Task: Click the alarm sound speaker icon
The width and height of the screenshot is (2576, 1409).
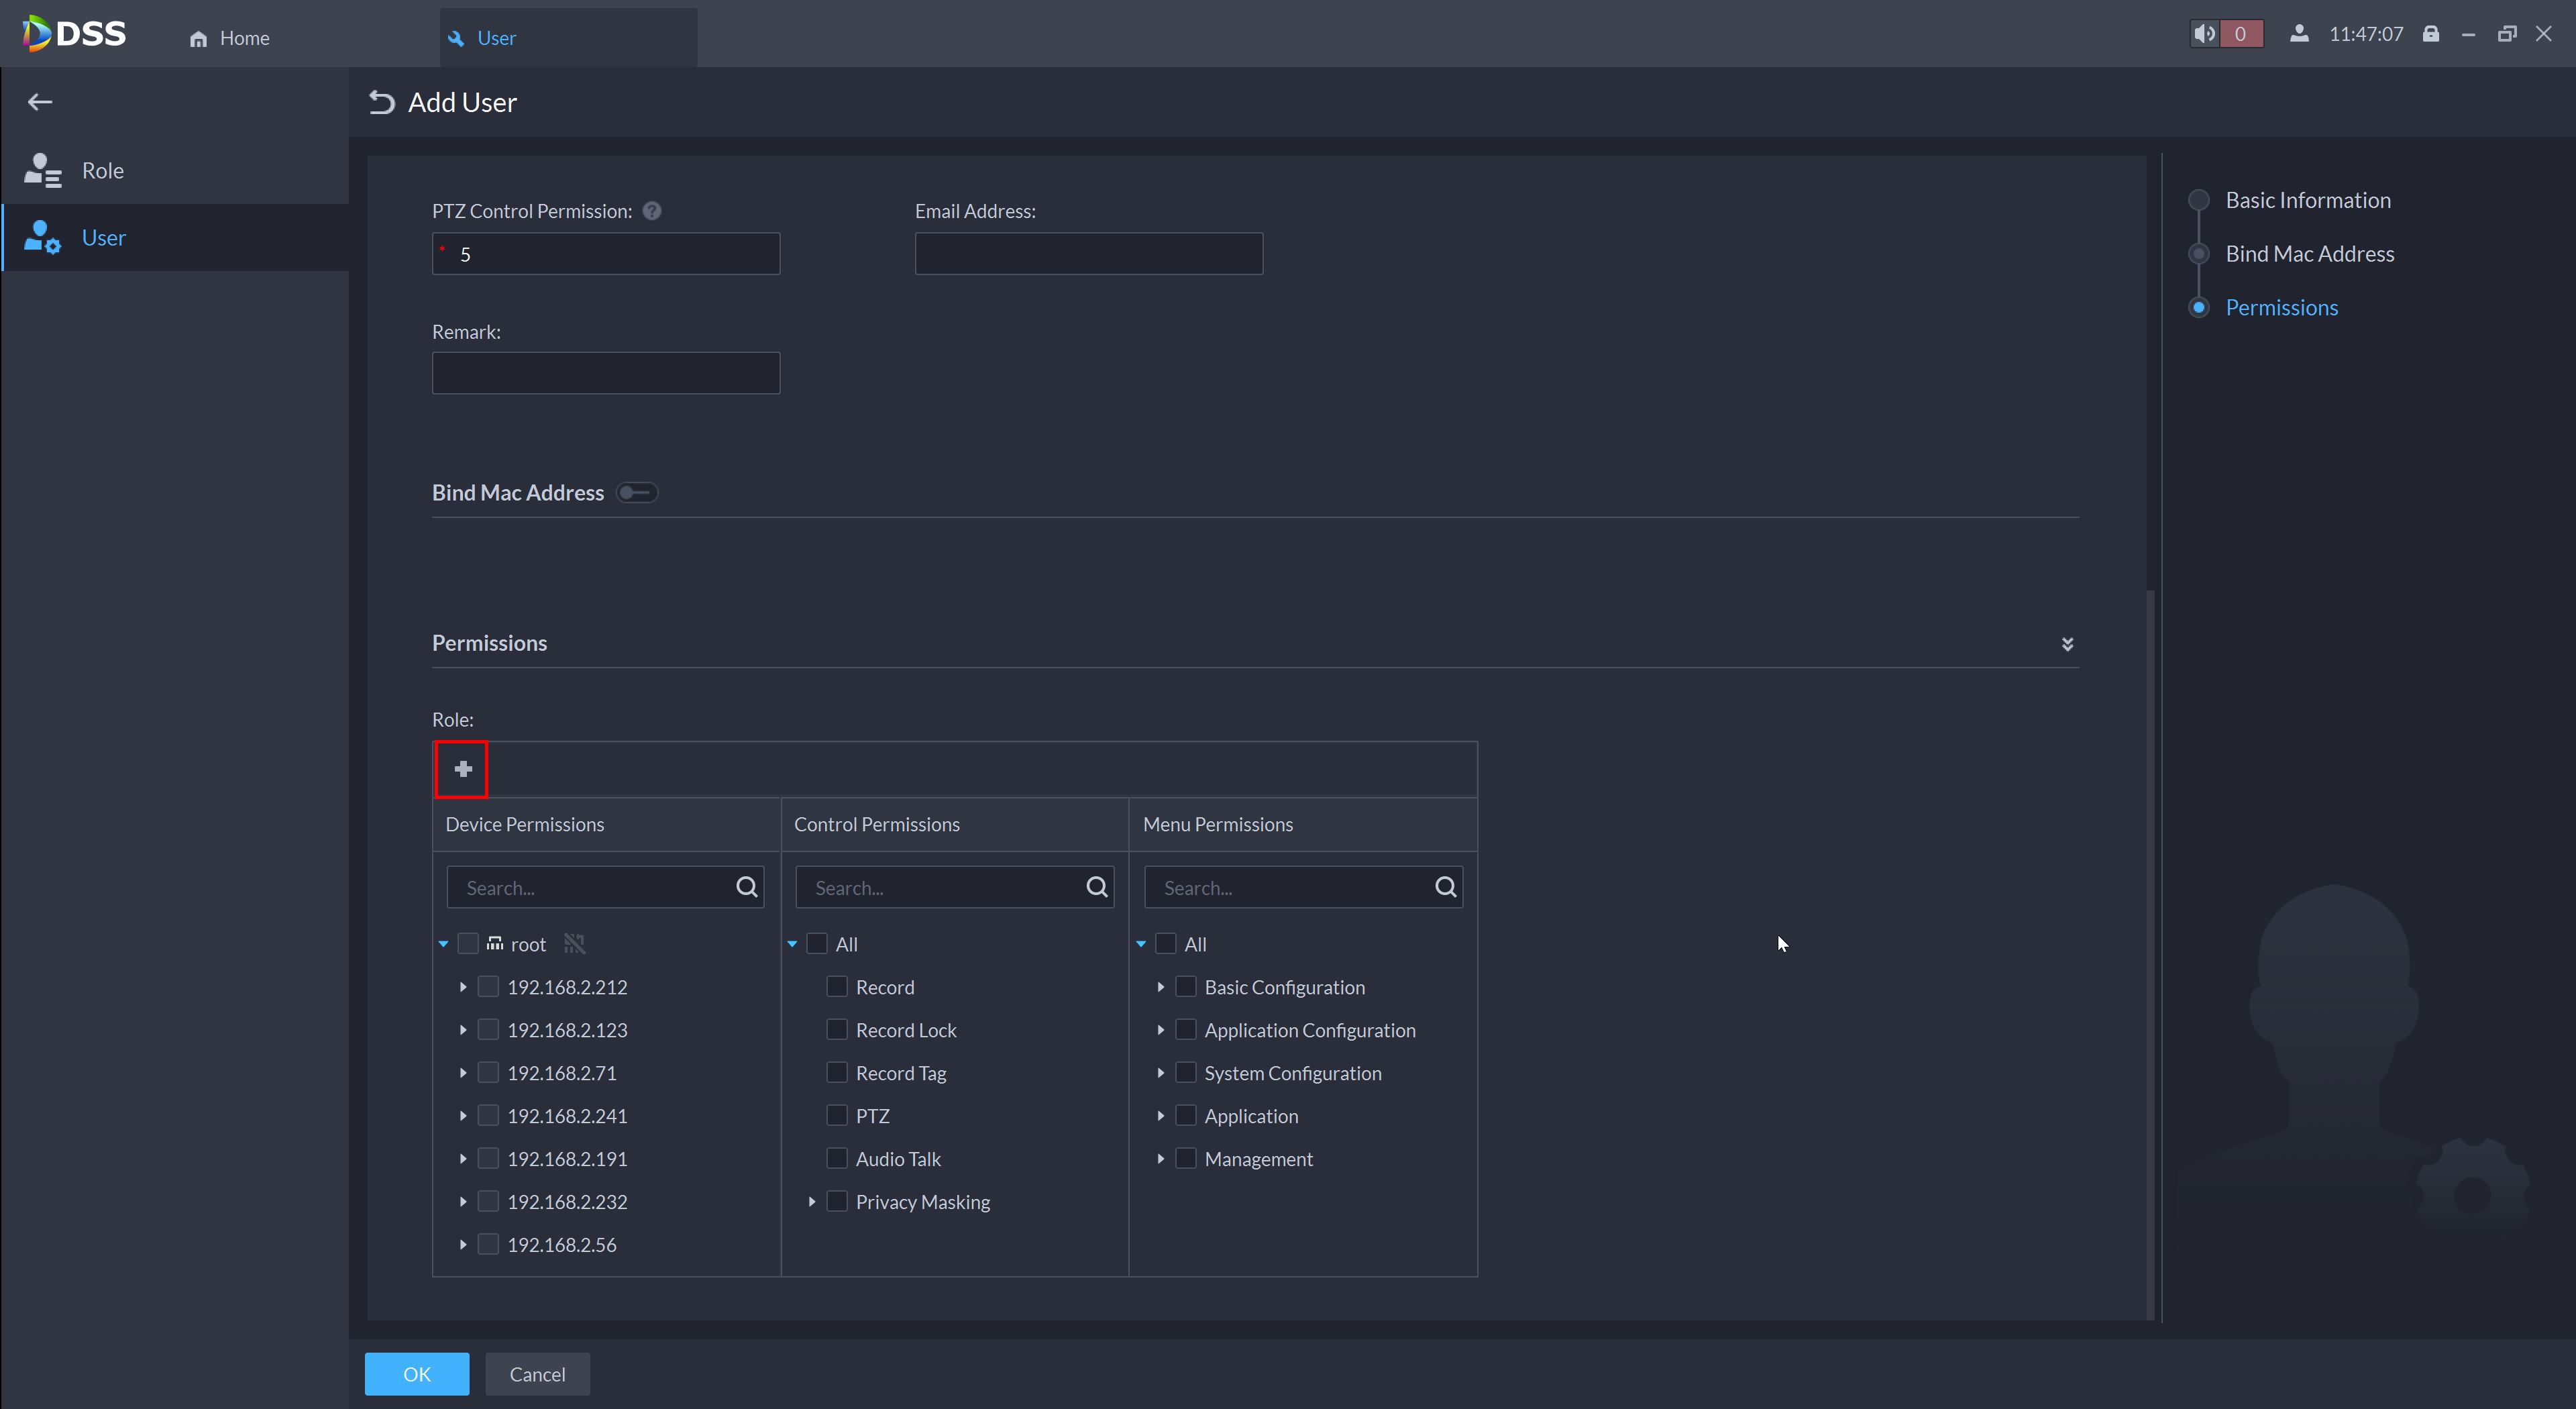Action: pyautogui.click(x=2204, y=34)
